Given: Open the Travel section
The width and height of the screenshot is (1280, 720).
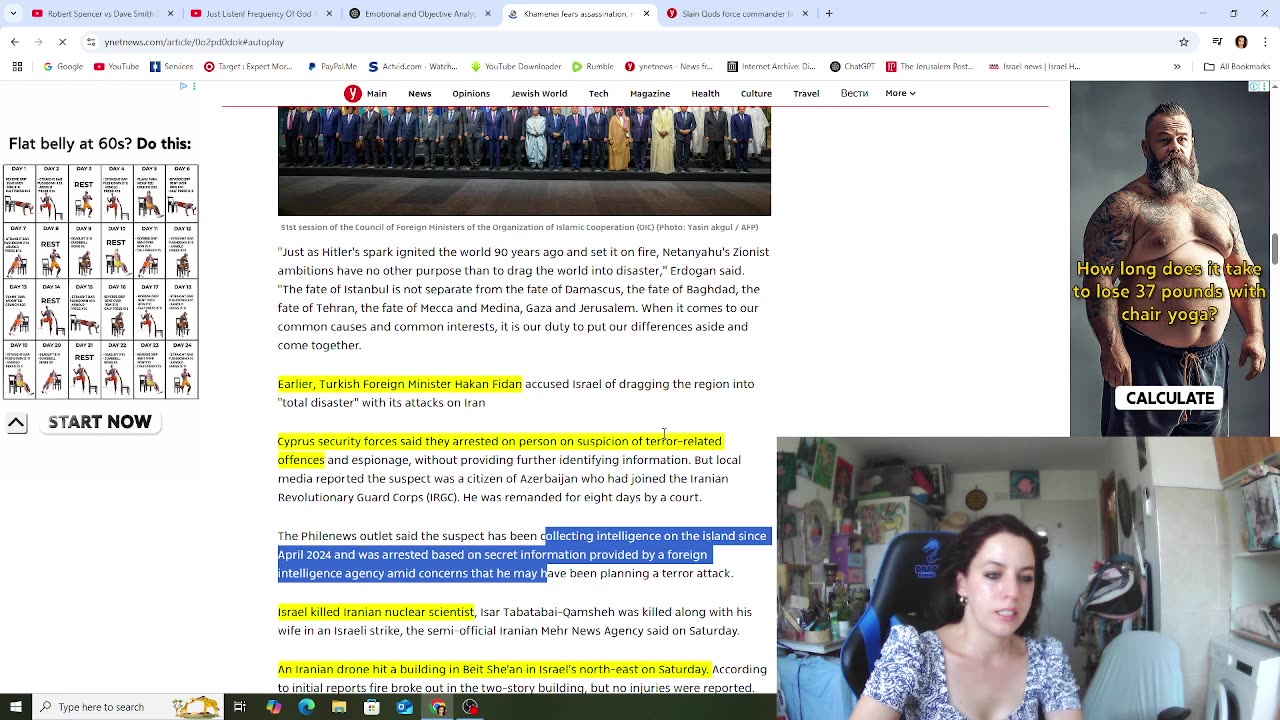Looking at the screenshot, I should coord(806,93).
